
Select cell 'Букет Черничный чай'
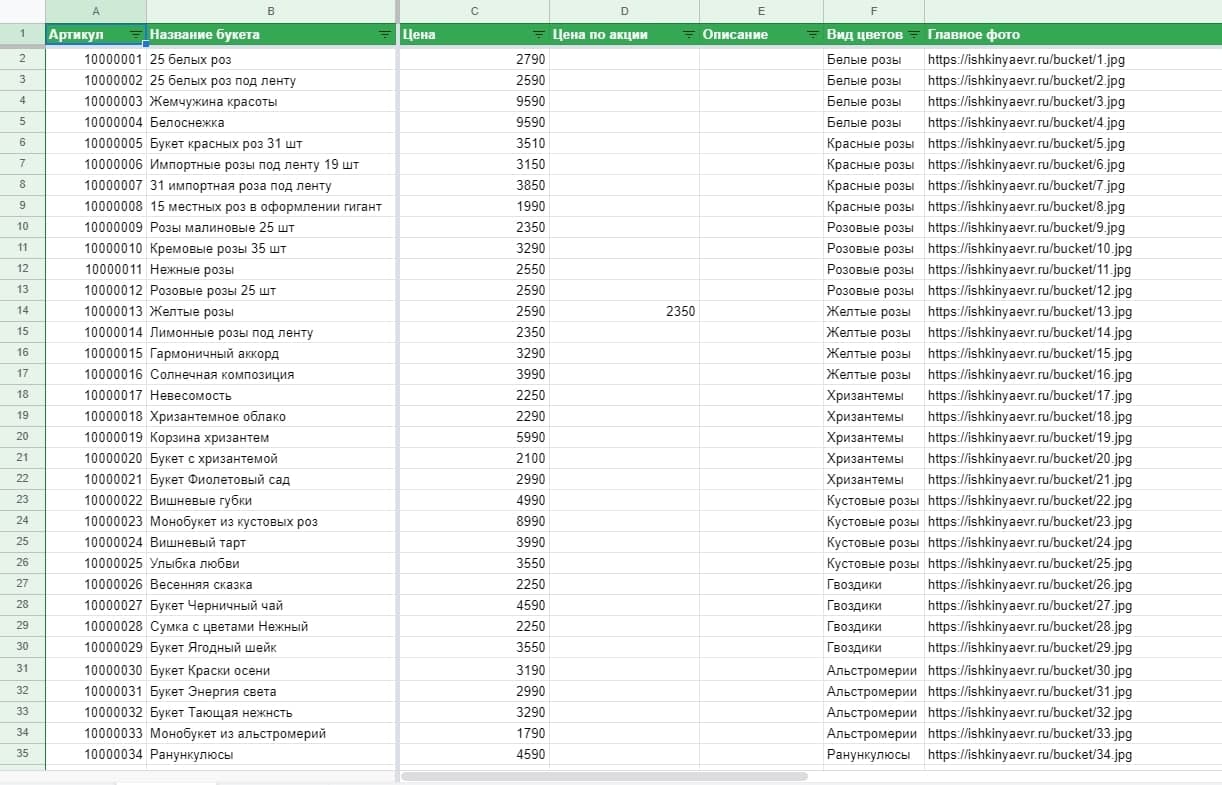271,606
